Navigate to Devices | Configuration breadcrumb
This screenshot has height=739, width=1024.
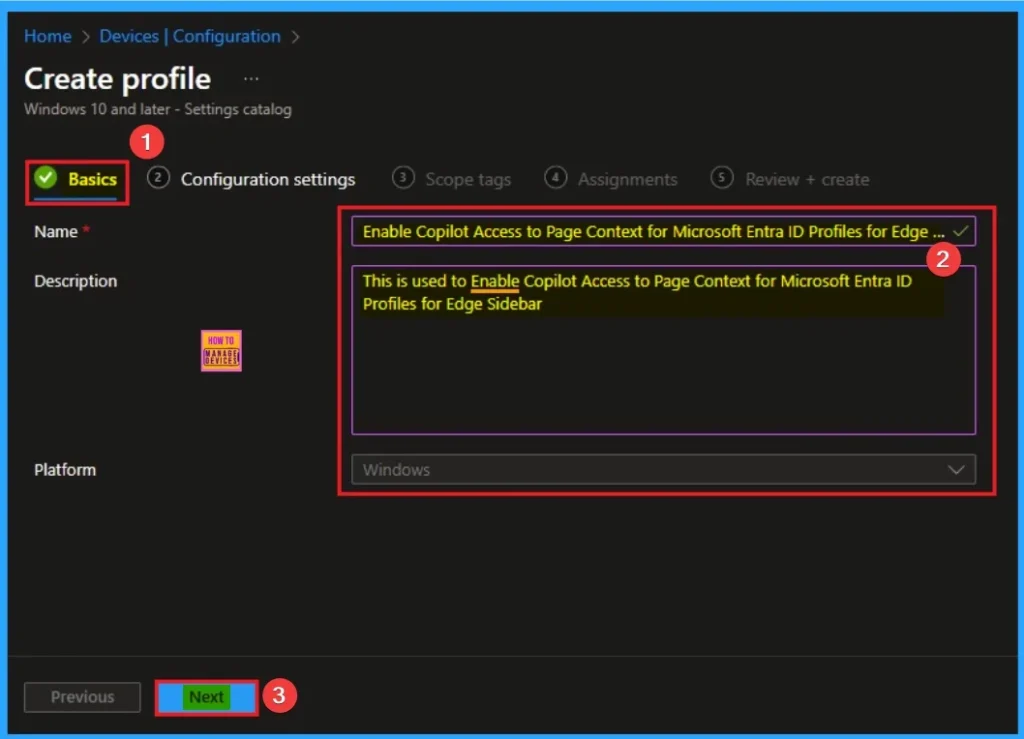[x=189, y=36]
